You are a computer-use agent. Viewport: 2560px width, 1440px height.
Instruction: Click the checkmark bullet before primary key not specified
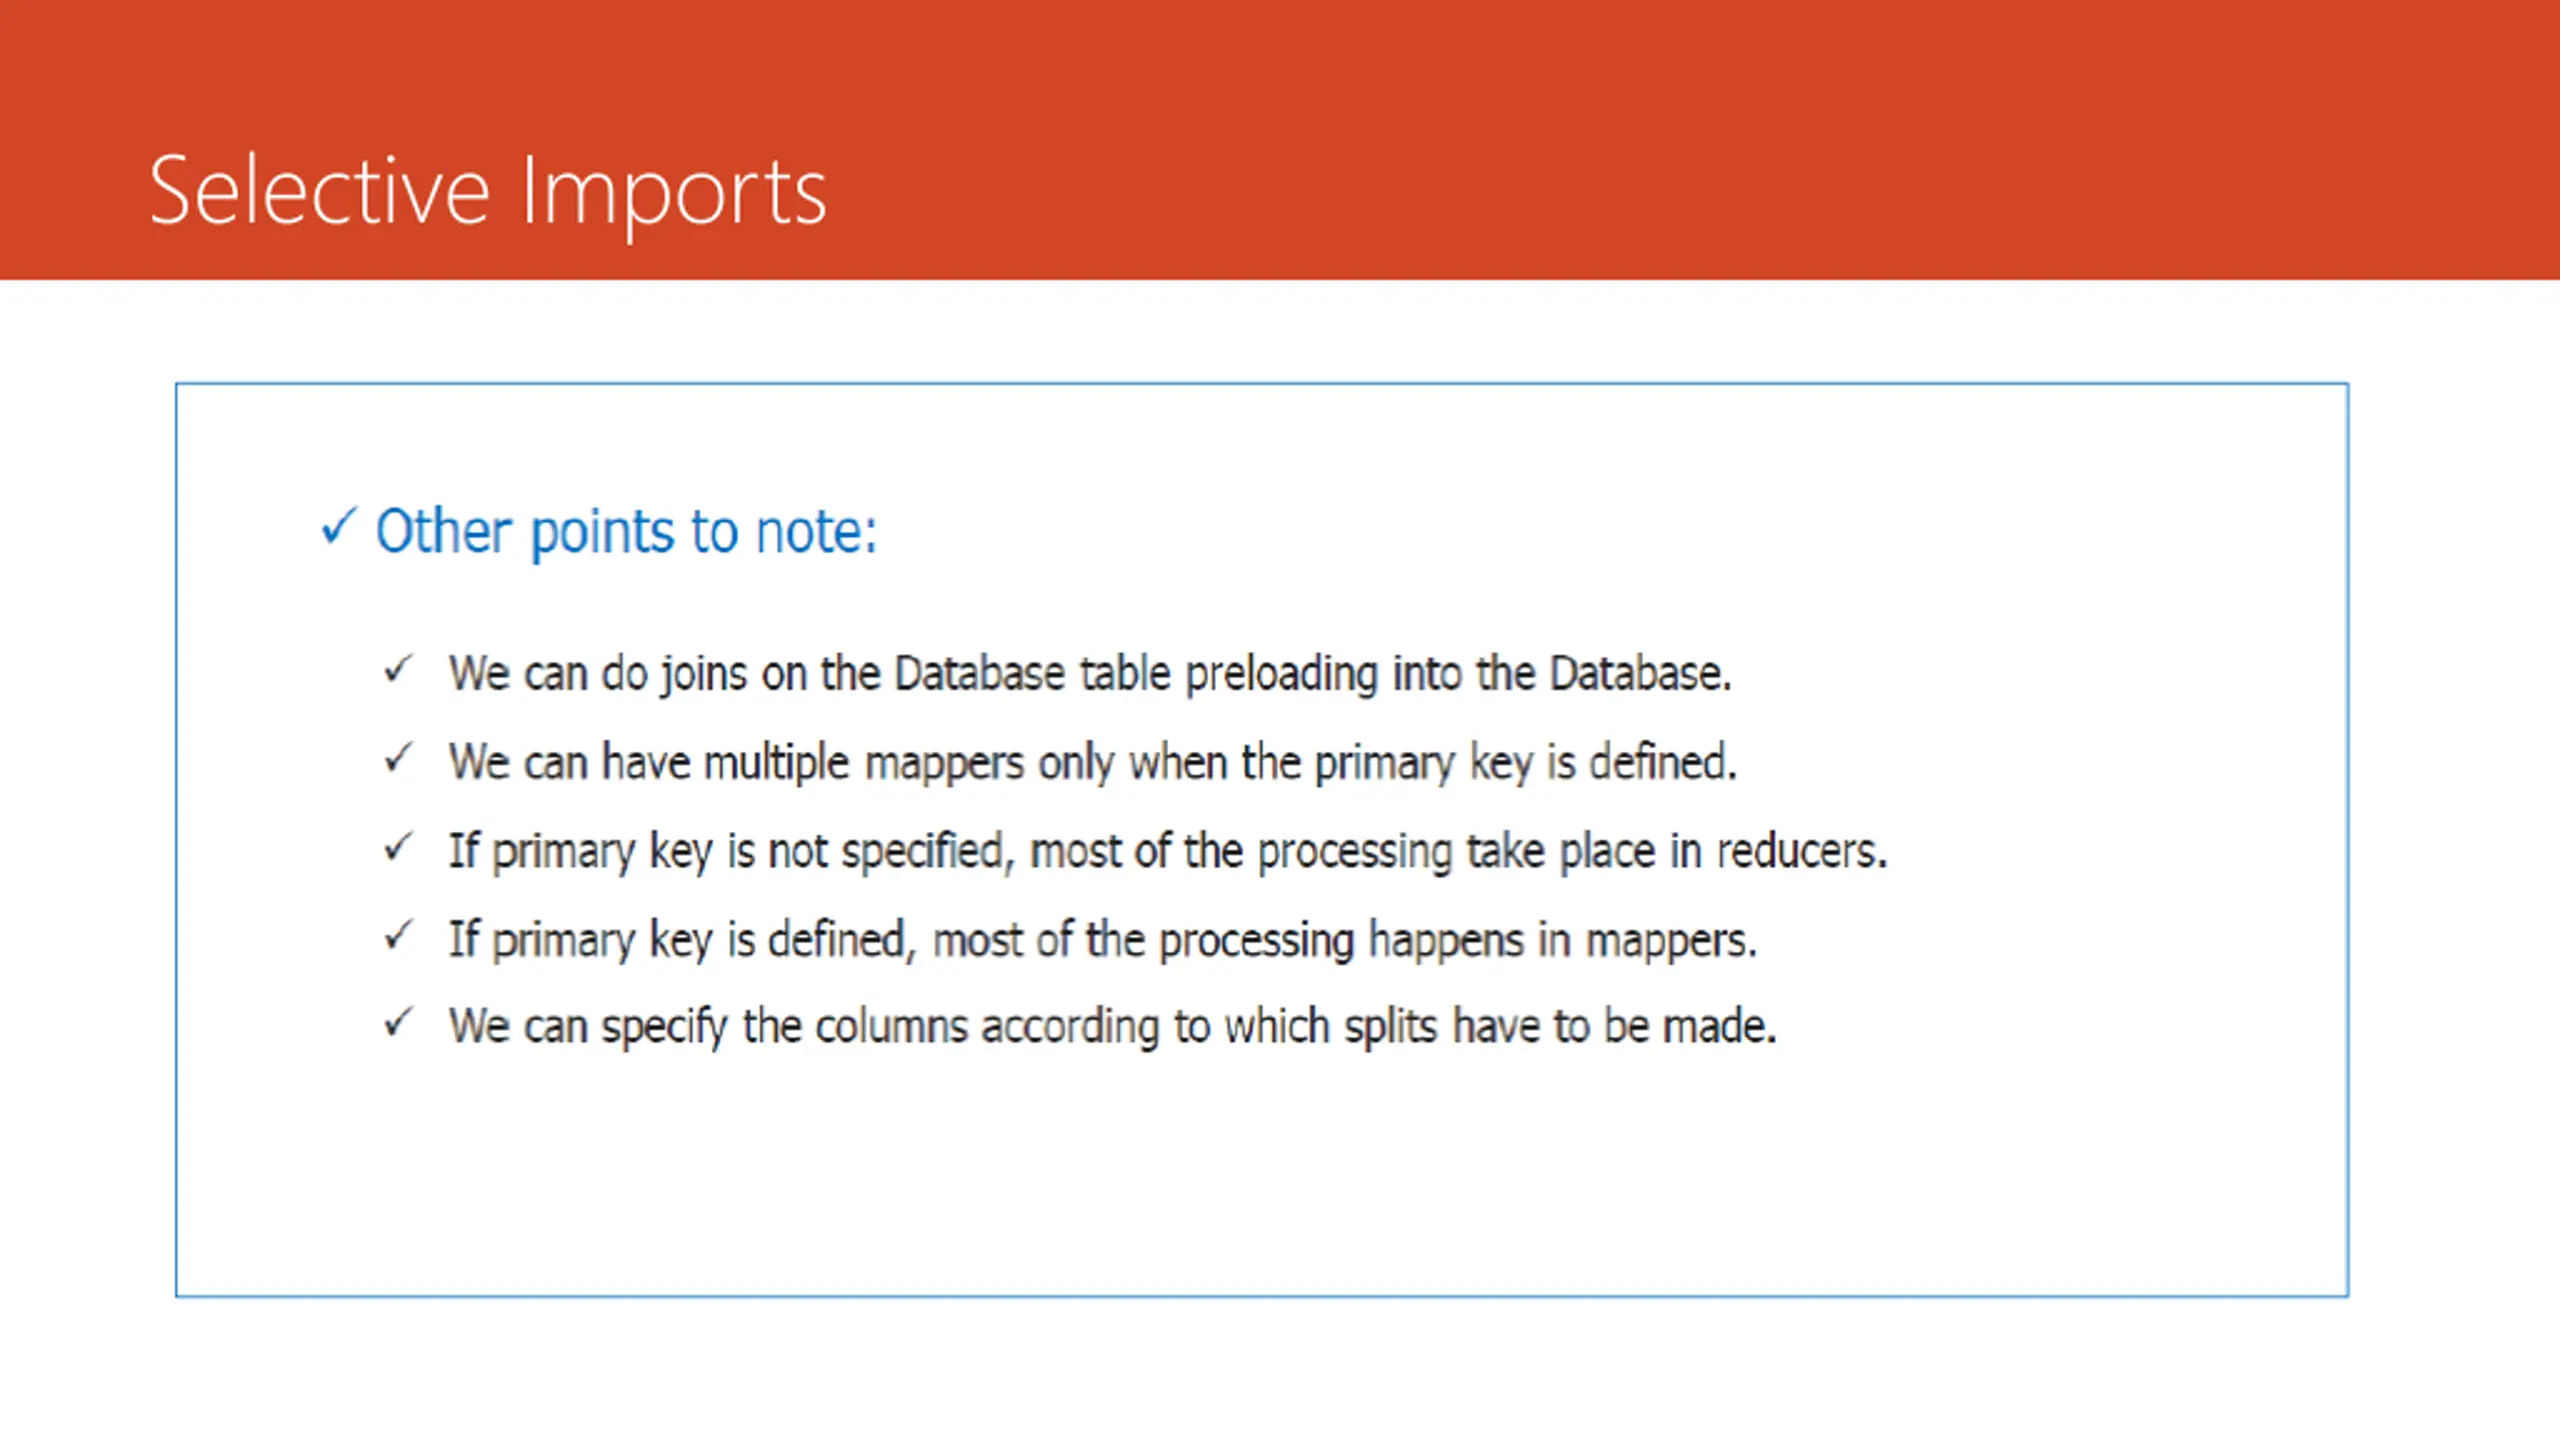click(398, 847)
